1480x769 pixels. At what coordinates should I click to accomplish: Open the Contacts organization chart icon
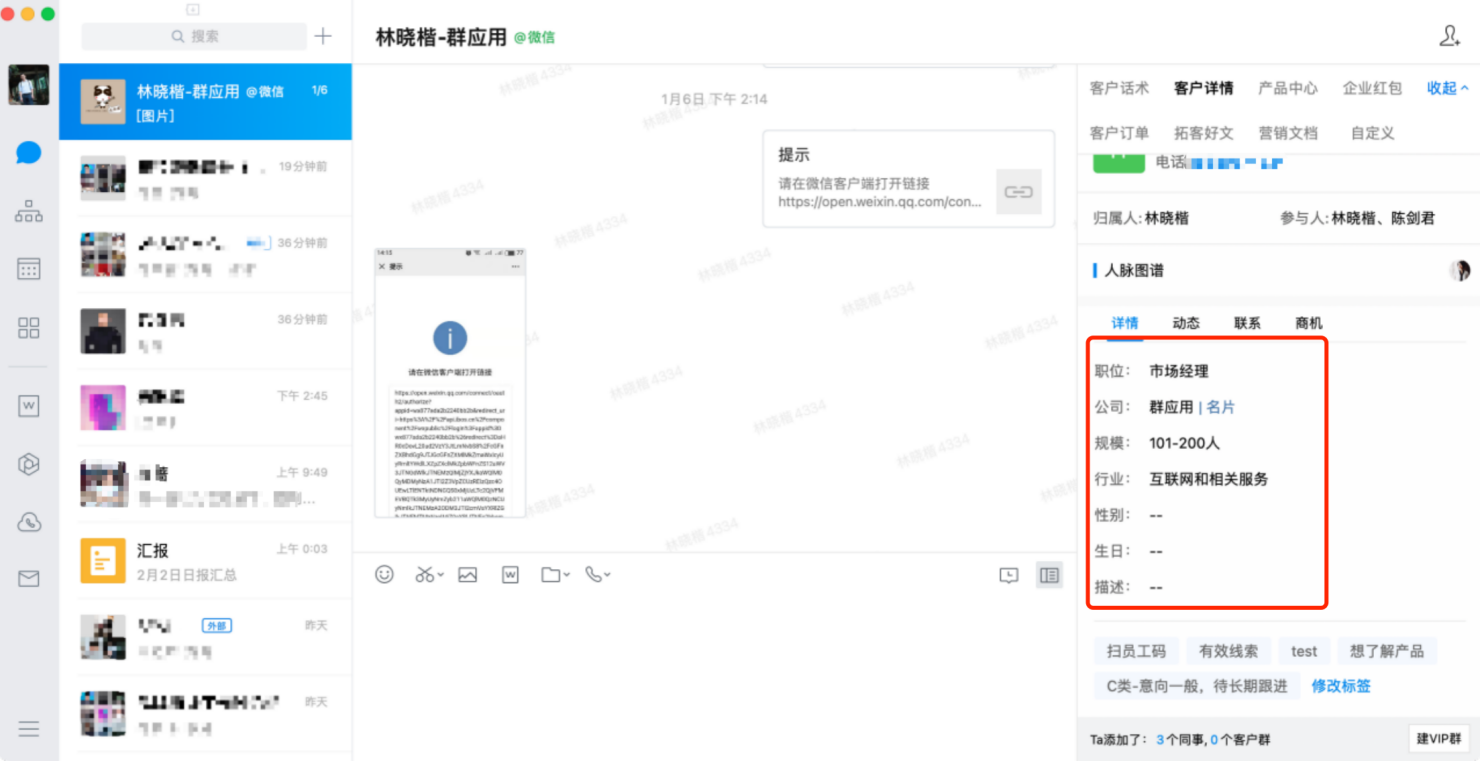(x=29, y=211)
